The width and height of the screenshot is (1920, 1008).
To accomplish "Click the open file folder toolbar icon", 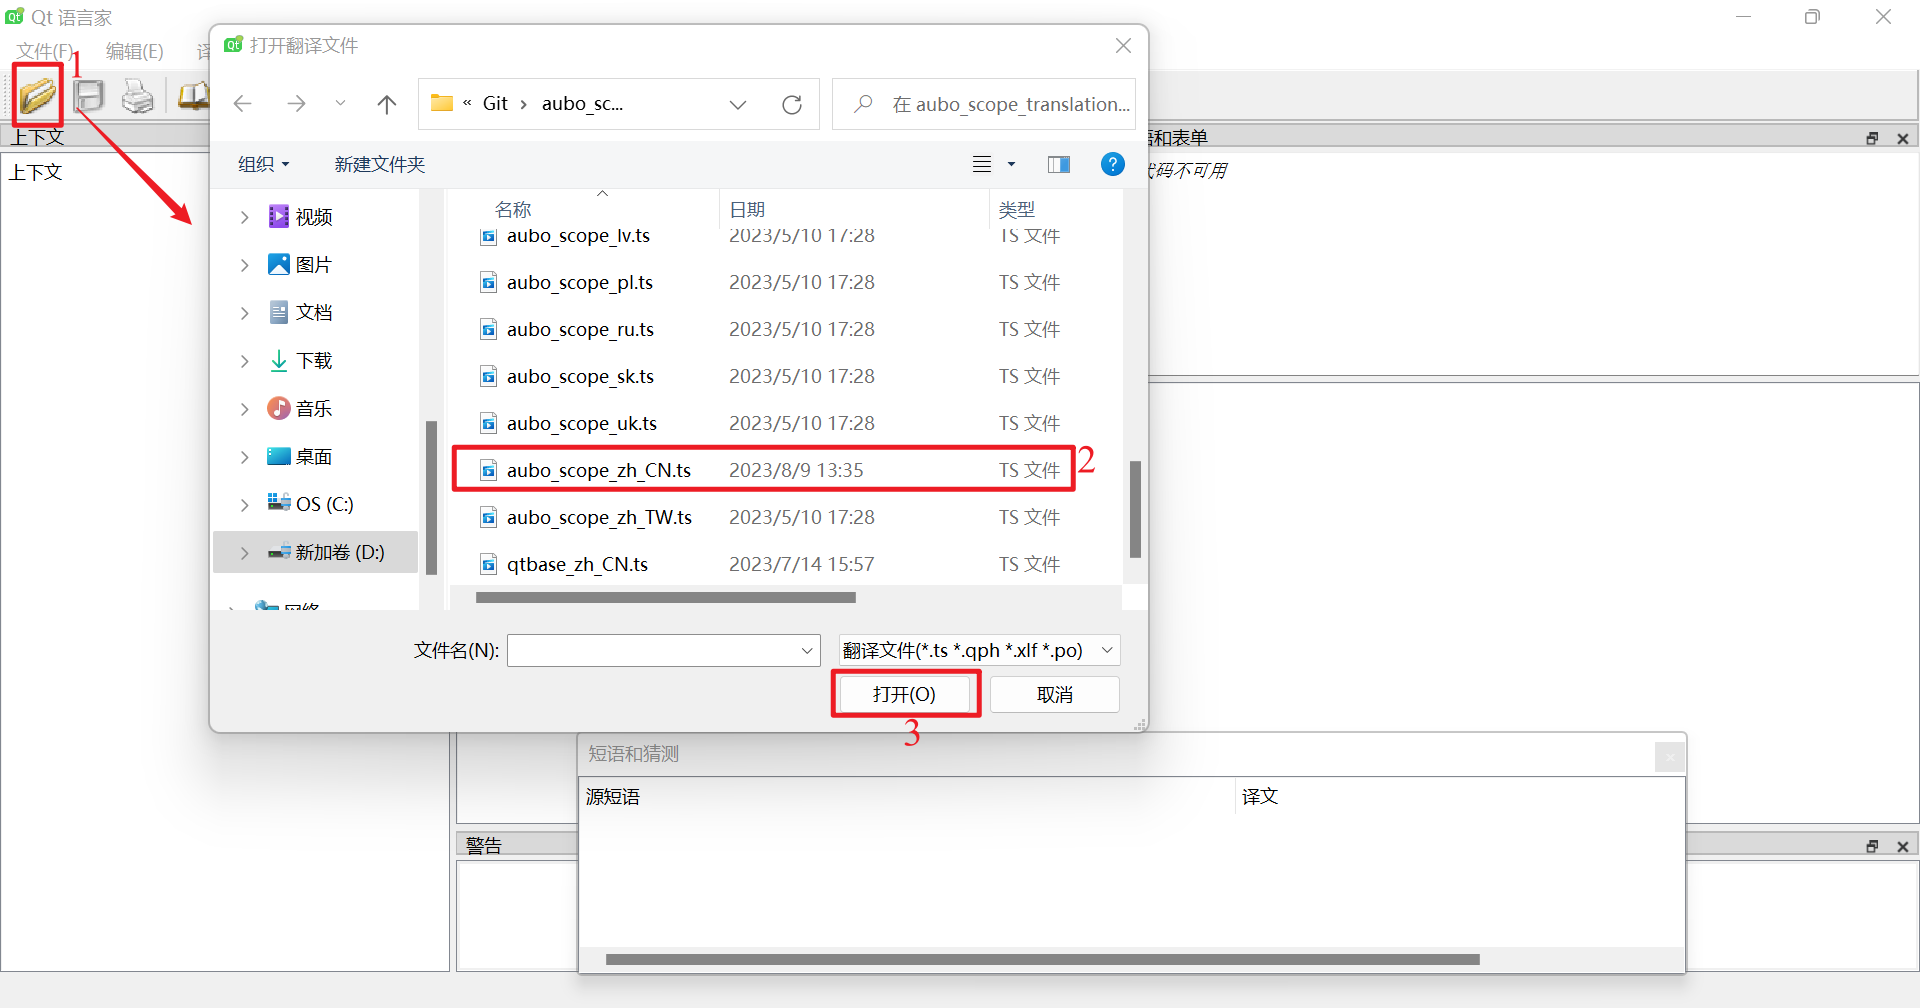I will (38, 96).
